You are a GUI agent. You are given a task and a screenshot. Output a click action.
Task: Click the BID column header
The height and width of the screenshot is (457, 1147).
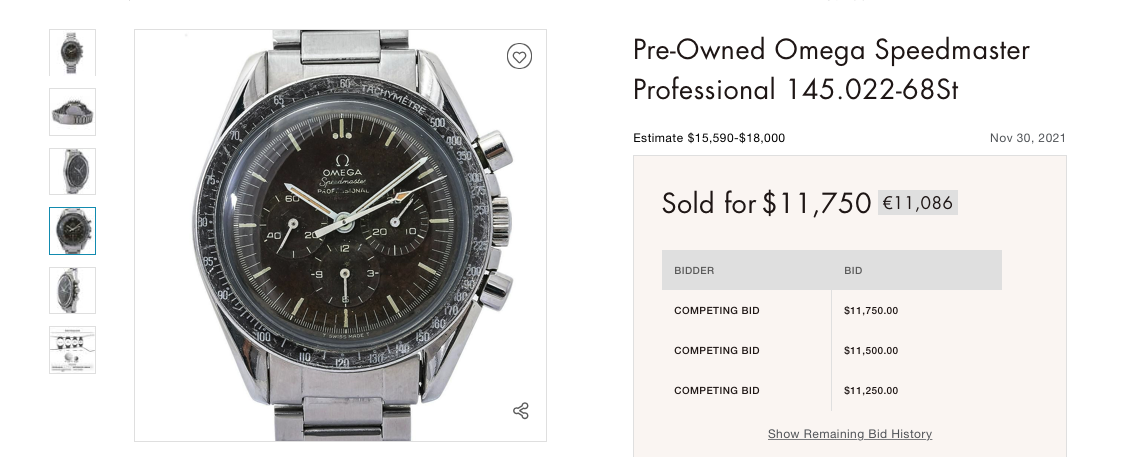pyautogui.click(x=853, y=270)
